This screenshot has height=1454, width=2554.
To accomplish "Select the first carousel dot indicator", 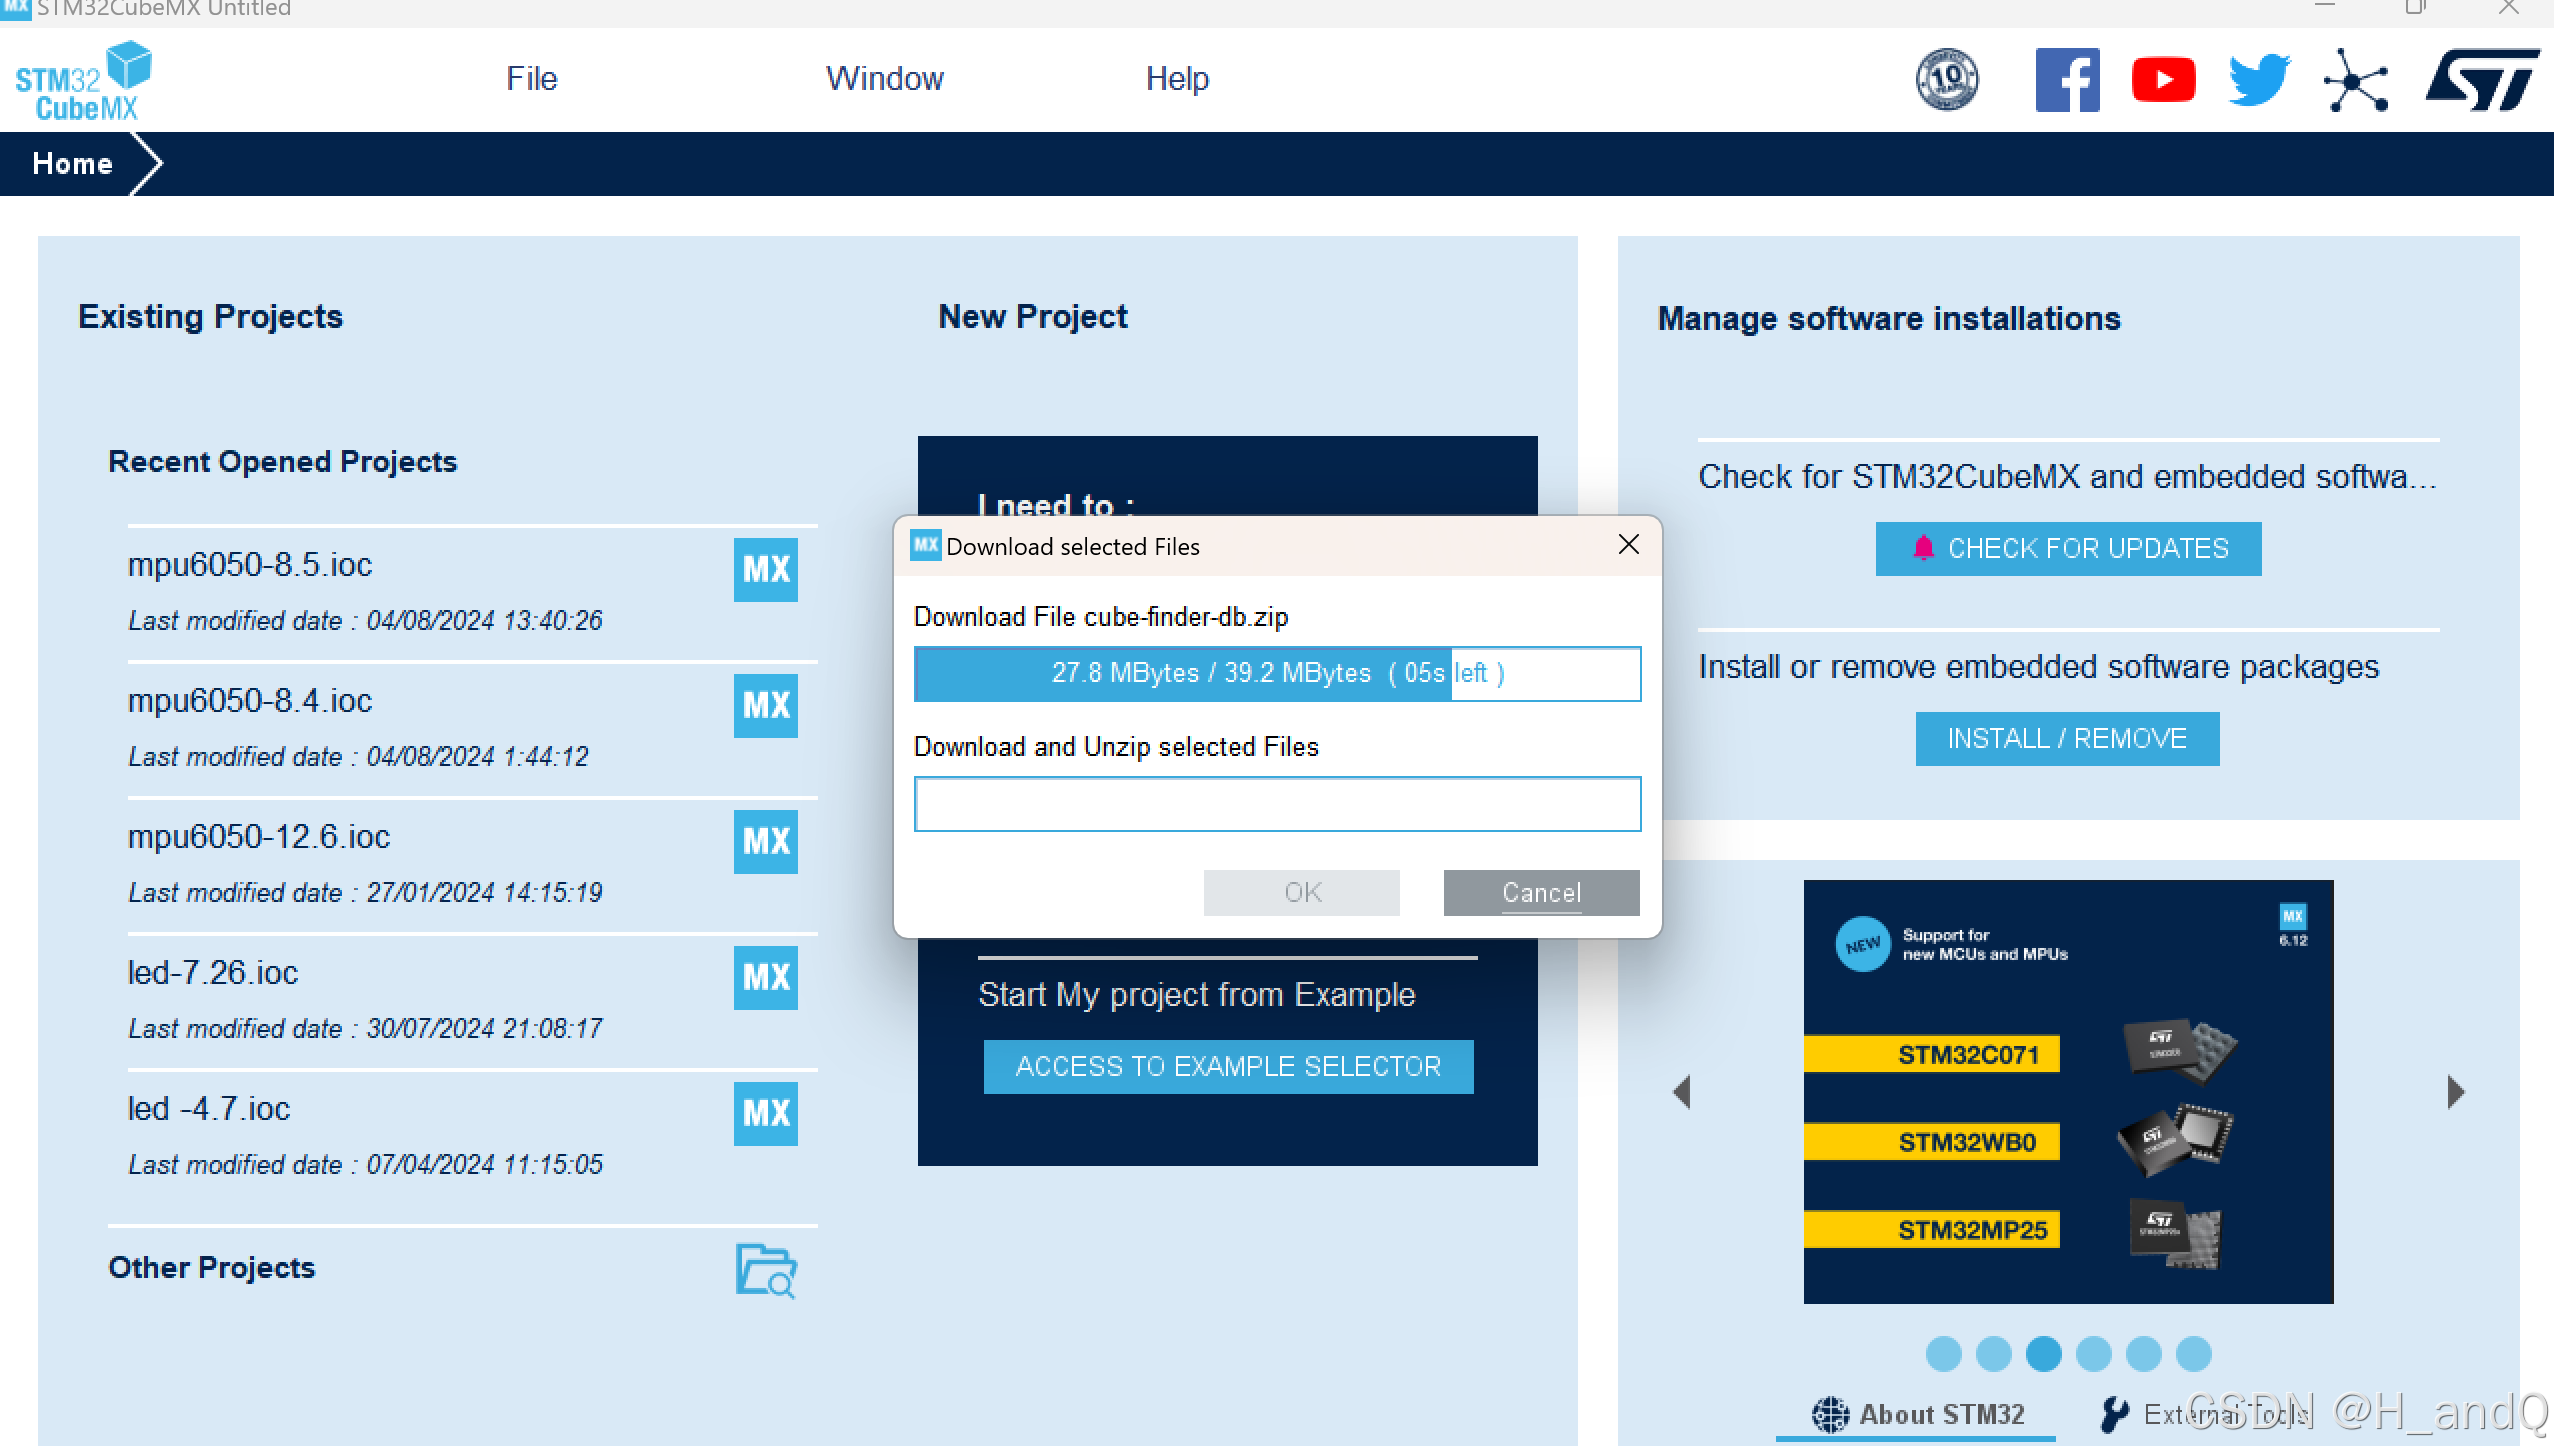I will (1943, 1354).
